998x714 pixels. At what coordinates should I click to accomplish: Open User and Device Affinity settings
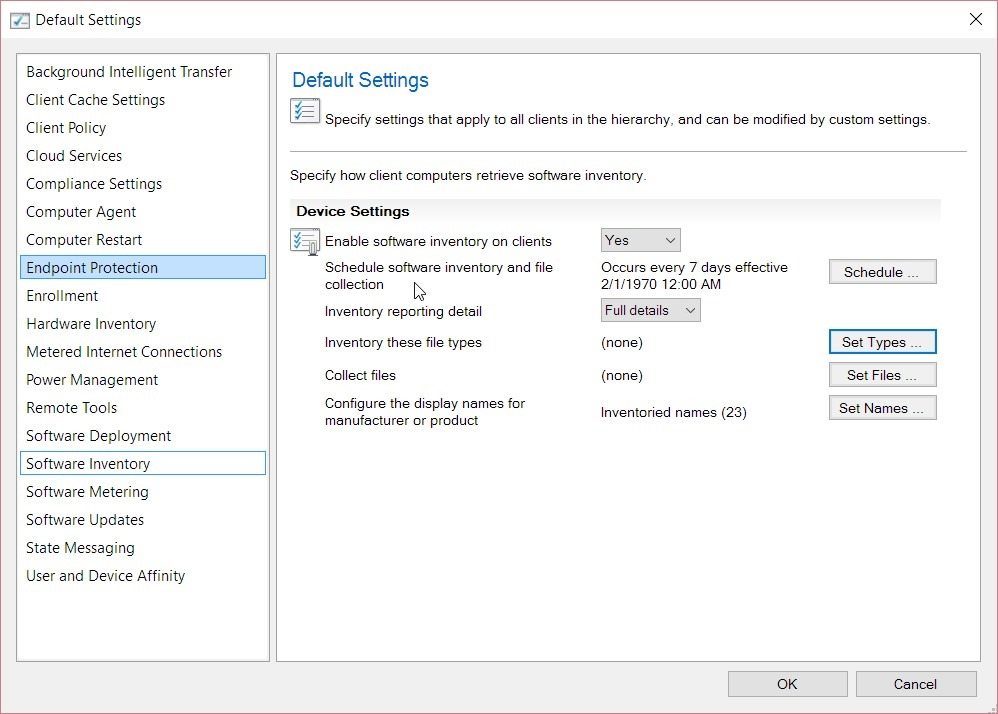pos(143,576)
